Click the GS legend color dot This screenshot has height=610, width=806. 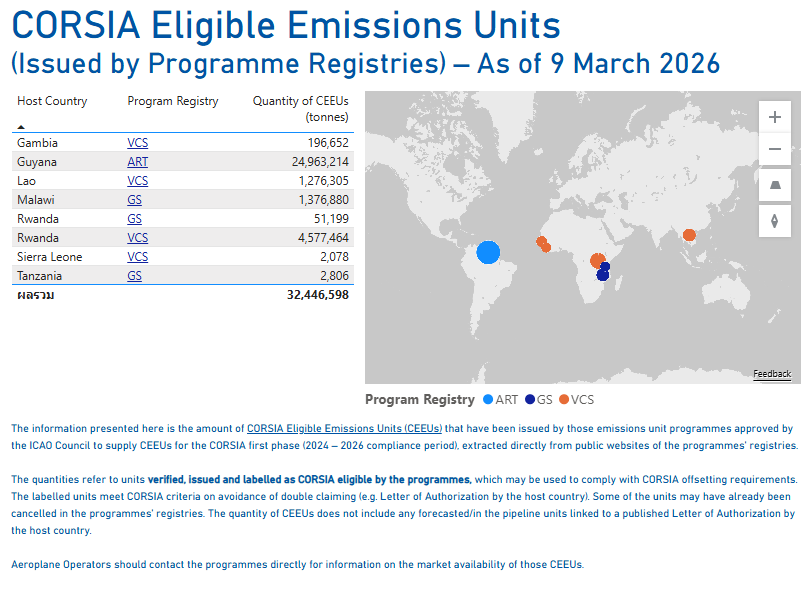(530, 399)
